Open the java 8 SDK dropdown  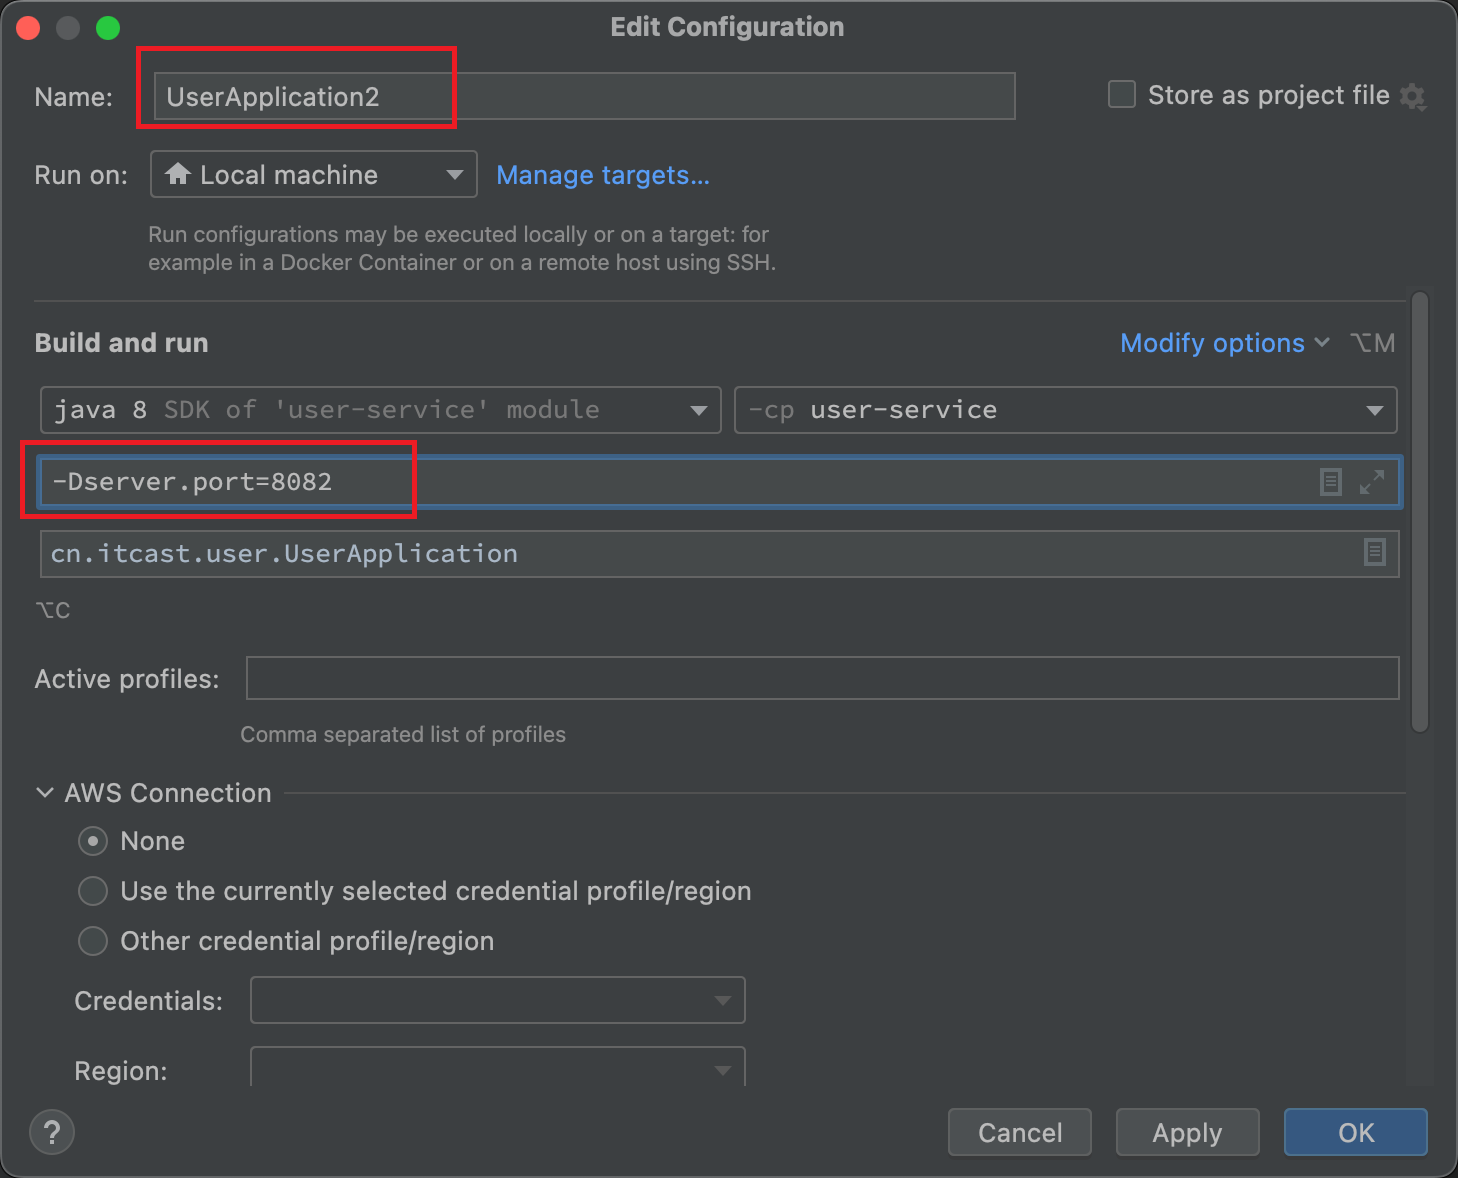click(x=380, y=410)
